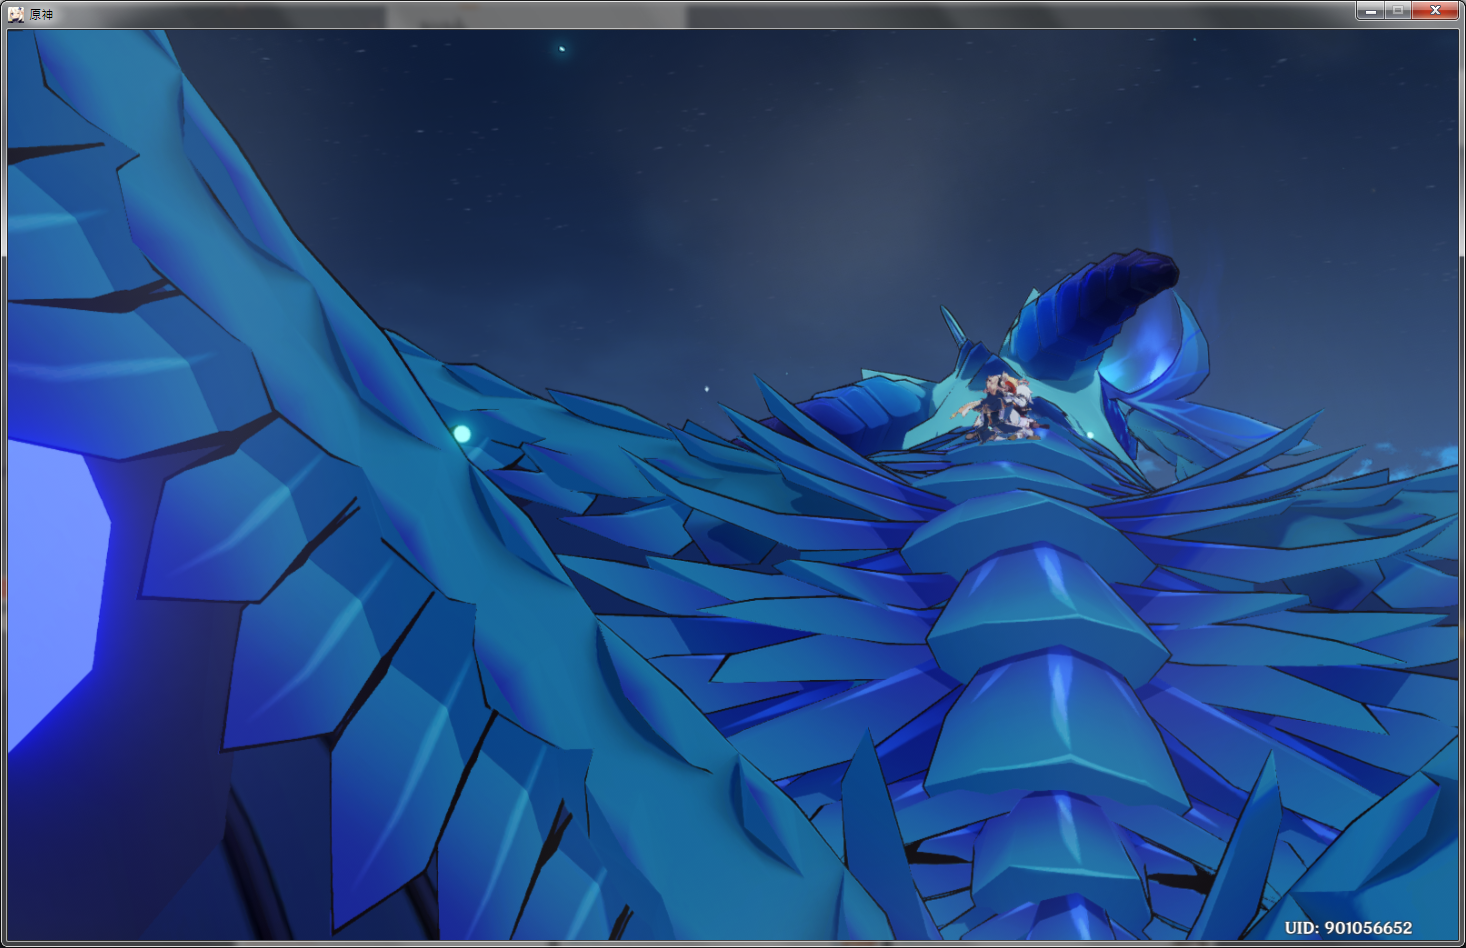Image resolution: width=1466 pixels, height=948 pixels.
Task: Click the glowing cyan orb on dragon's wing
Action: coord(462,433)
